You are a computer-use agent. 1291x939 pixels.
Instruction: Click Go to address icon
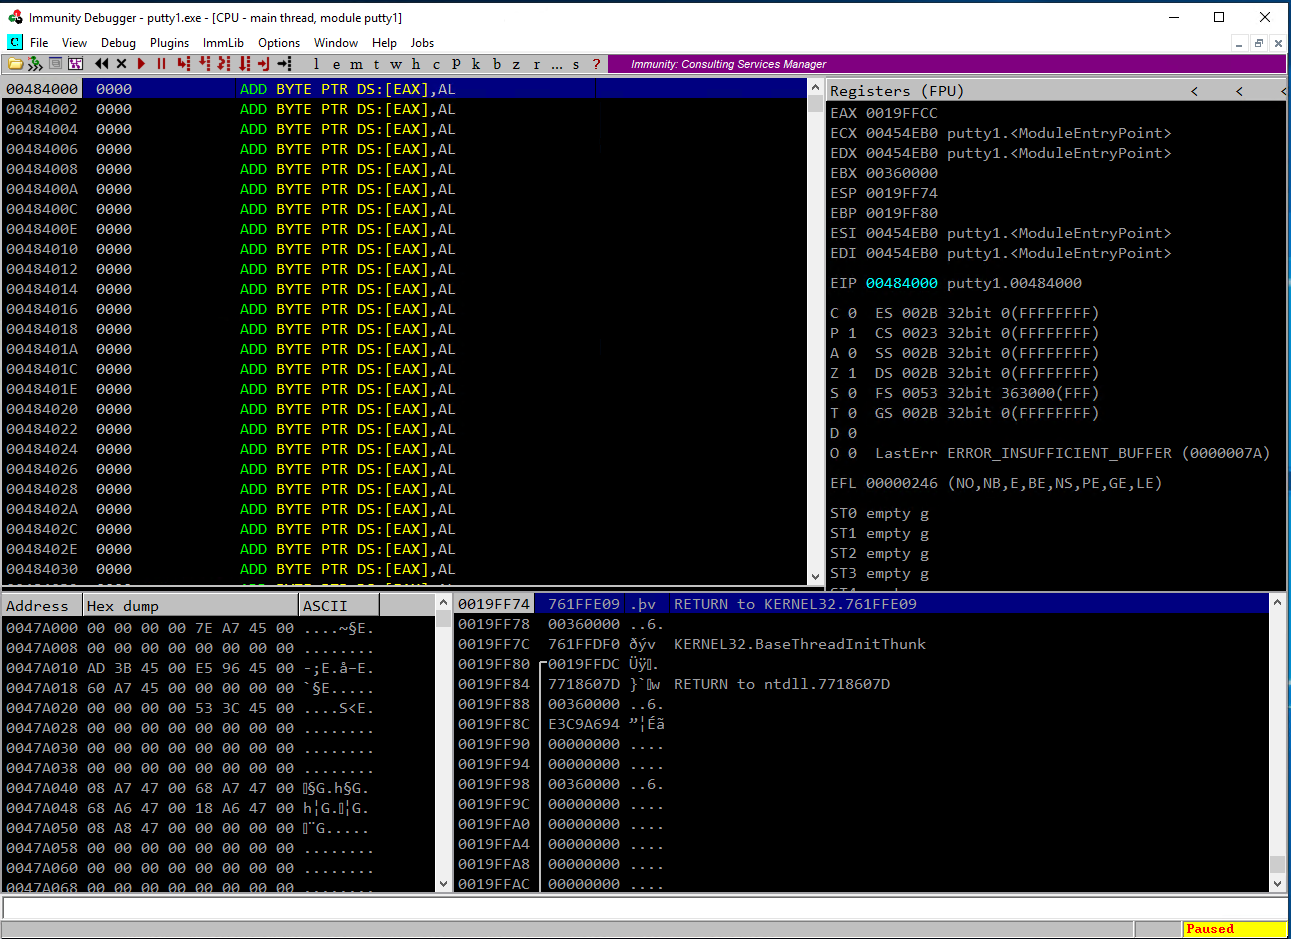(285, 64)
